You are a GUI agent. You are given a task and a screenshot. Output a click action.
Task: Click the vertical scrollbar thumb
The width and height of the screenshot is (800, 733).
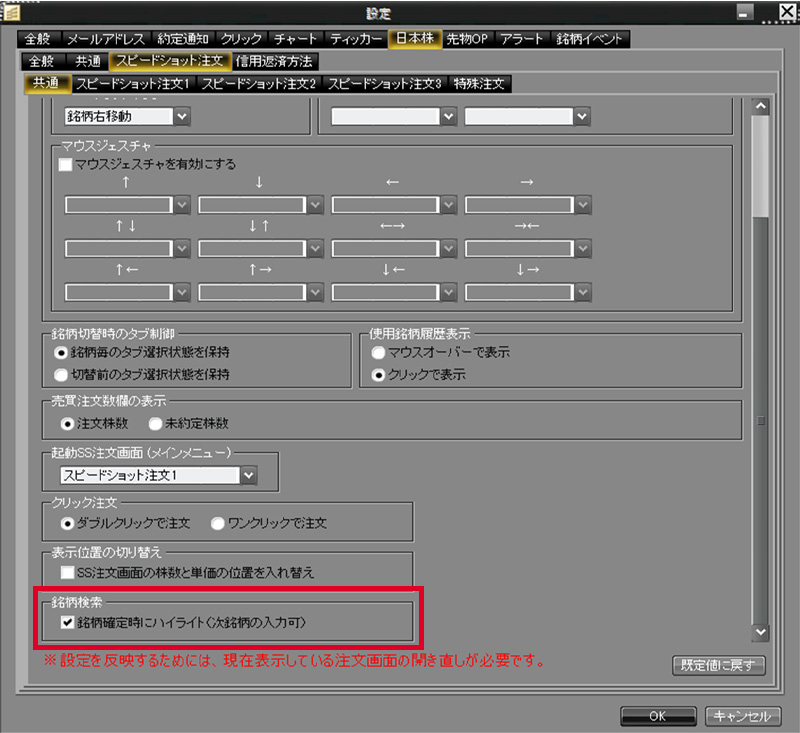click(x=761, y=166)
